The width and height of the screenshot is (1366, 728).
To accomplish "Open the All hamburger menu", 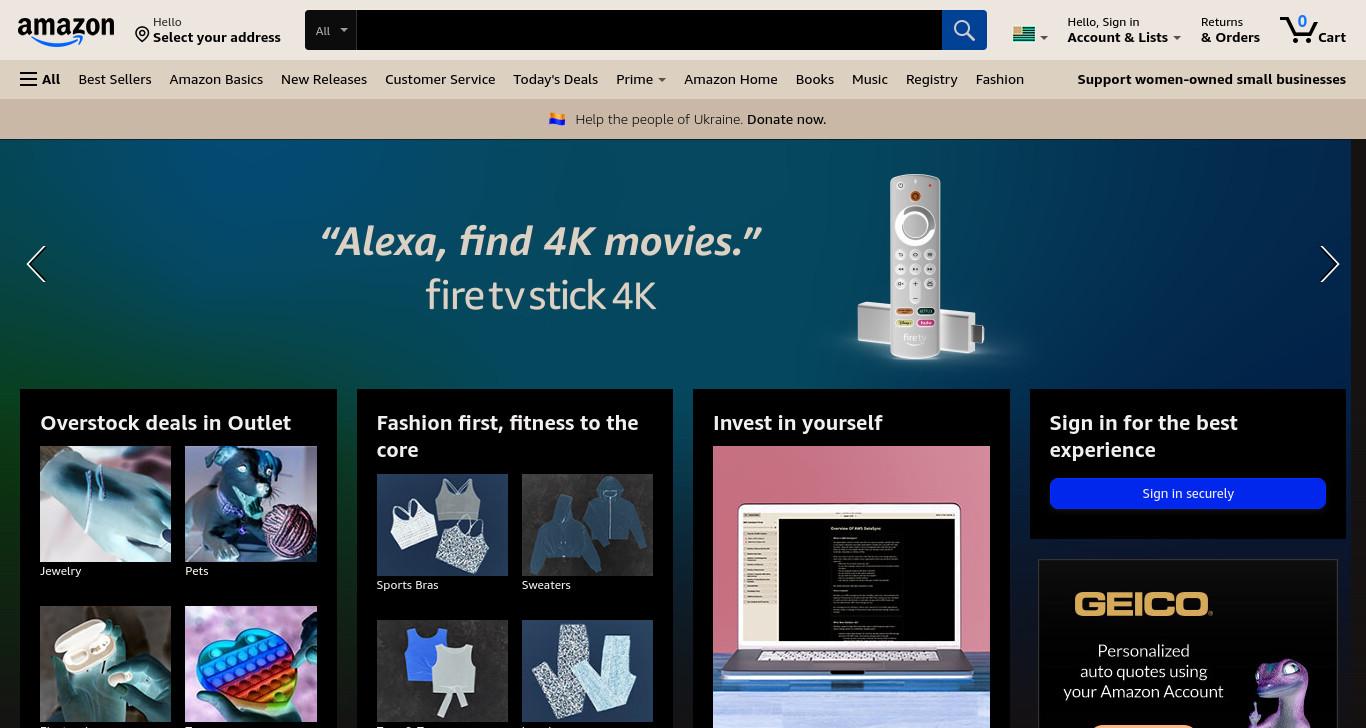I will pyautogui.click(x=40, y=79).
